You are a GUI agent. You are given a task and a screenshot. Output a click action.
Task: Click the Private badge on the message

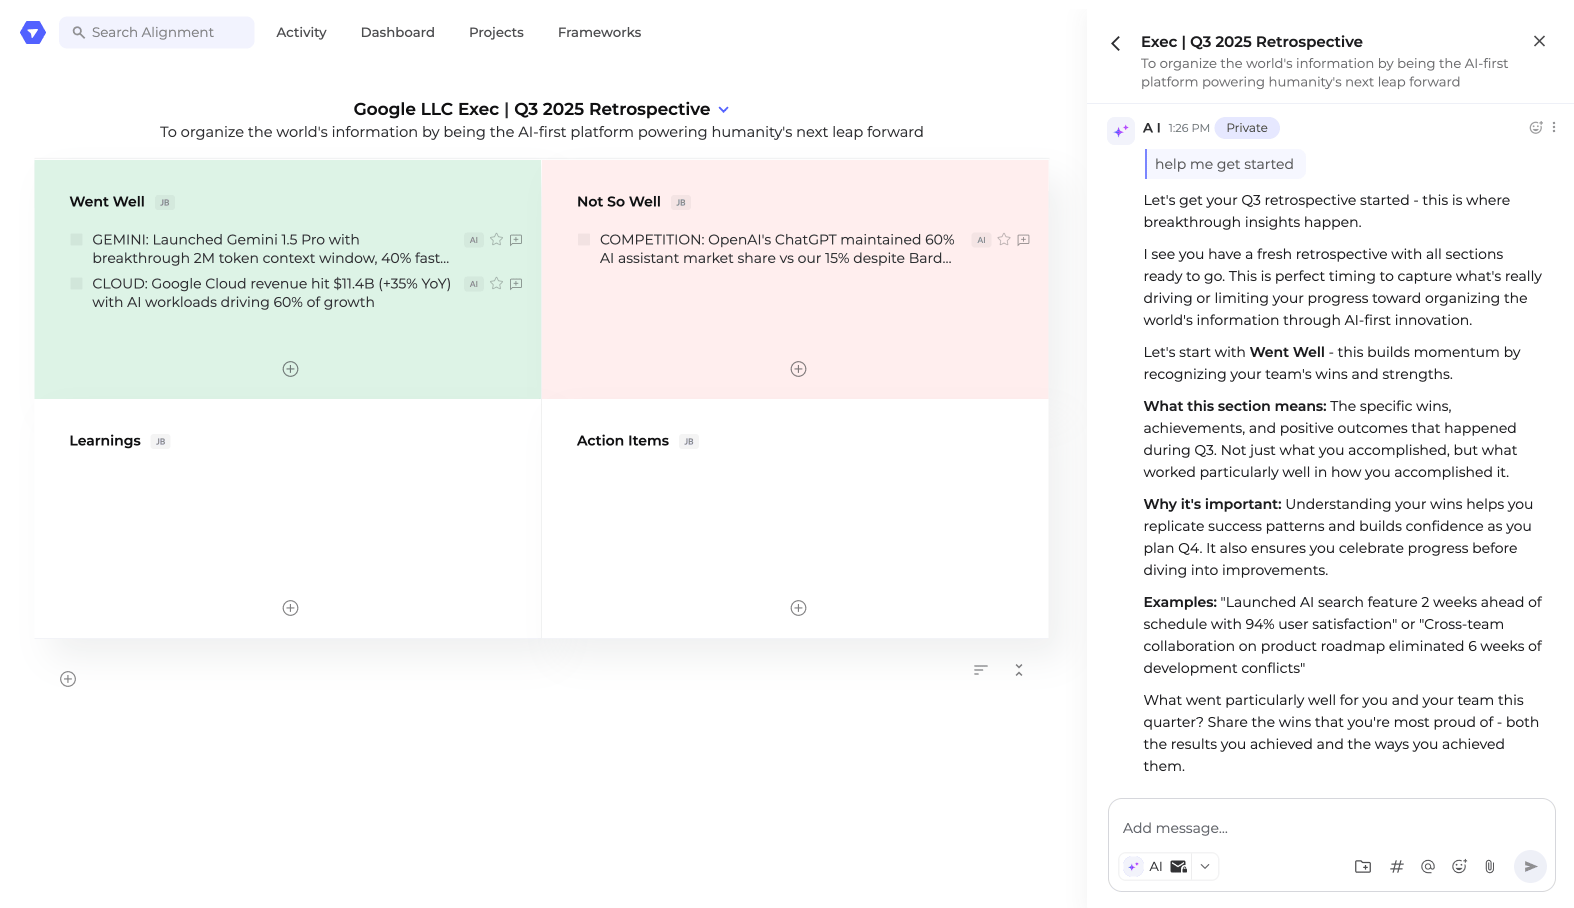[x=1247, y=128]
